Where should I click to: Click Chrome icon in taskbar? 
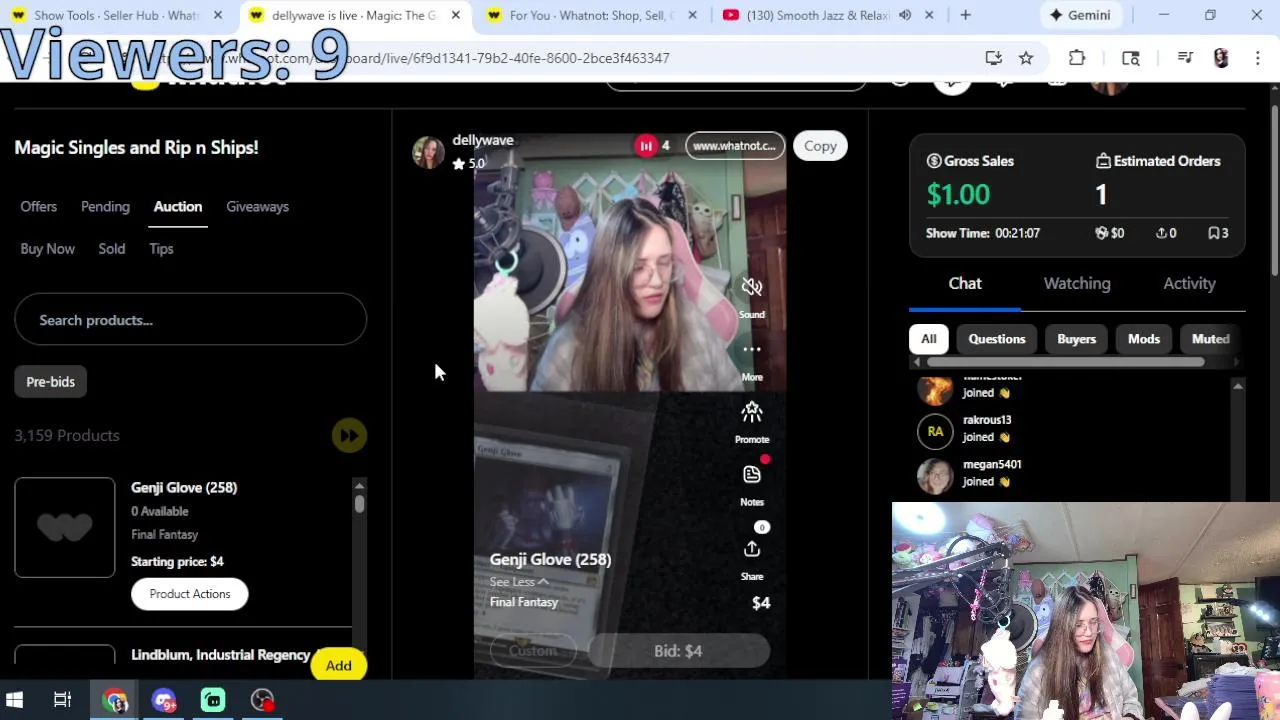pos(115,700)
